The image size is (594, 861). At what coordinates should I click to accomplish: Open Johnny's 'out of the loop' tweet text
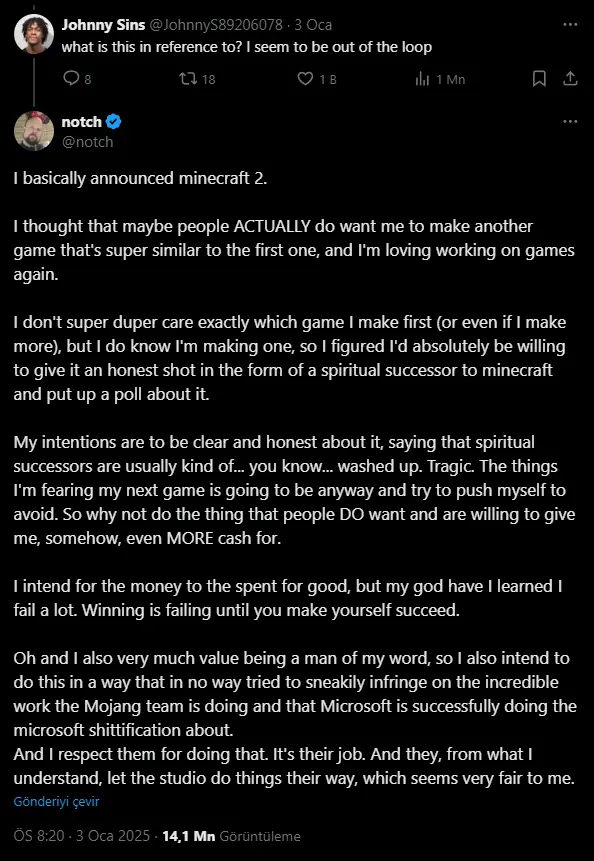click(246, 47)
